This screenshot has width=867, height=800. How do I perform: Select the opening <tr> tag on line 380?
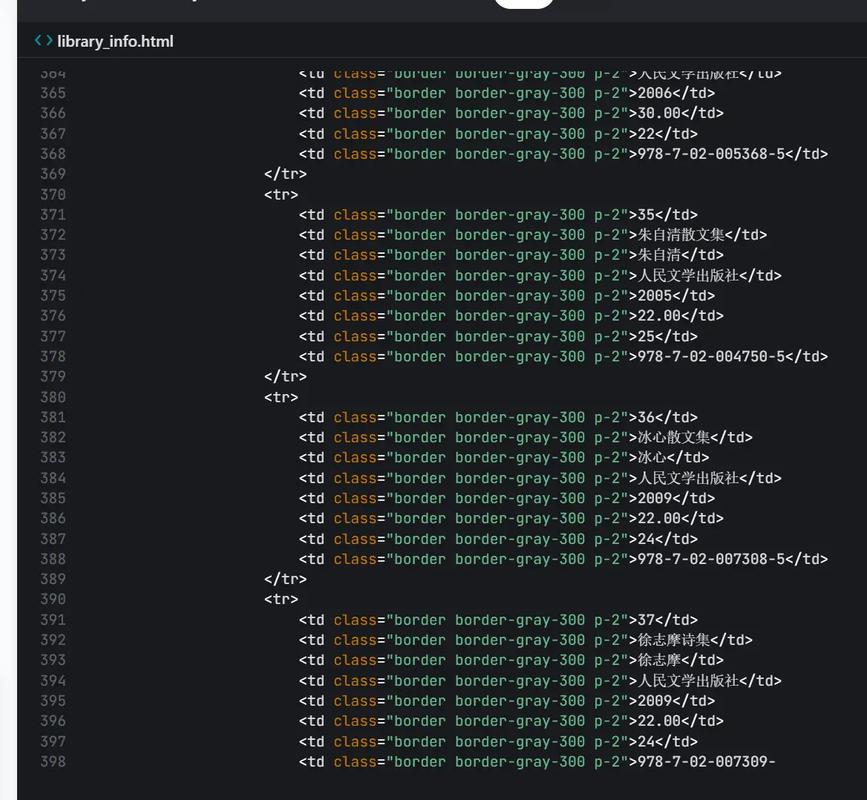pos(280,397)
